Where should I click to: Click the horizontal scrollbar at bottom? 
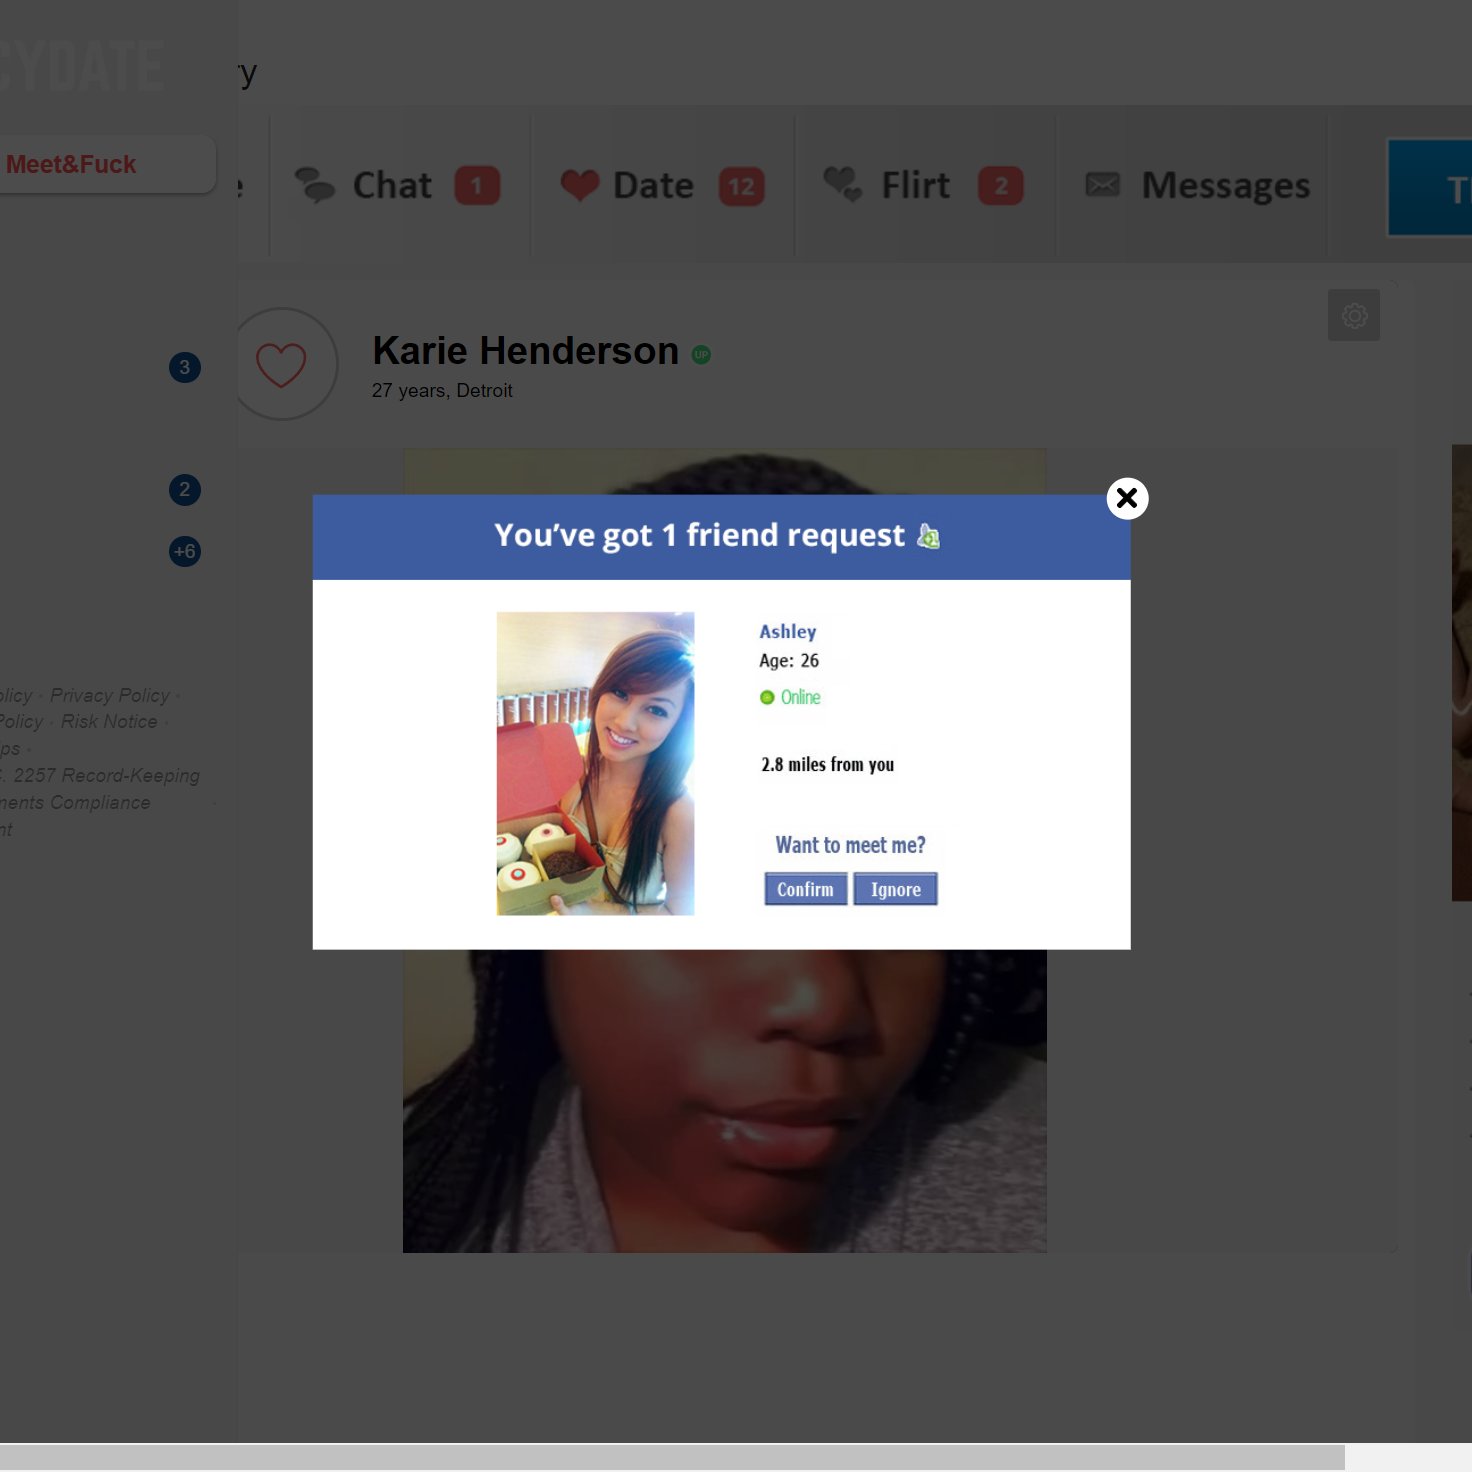(x=672, y=1457)
